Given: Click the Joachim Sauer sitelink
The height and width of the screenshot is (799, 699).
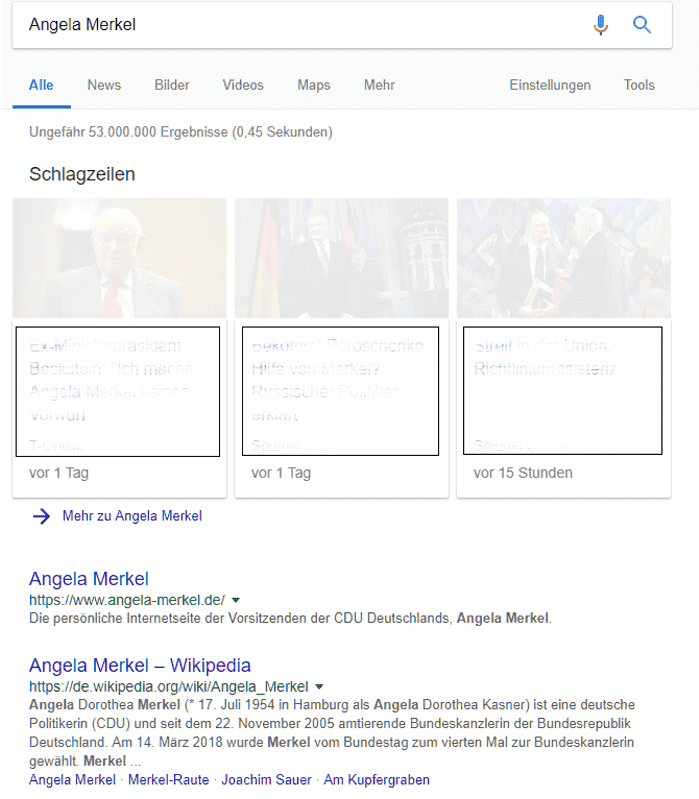Looking at the screenshot, I should 266,780.
